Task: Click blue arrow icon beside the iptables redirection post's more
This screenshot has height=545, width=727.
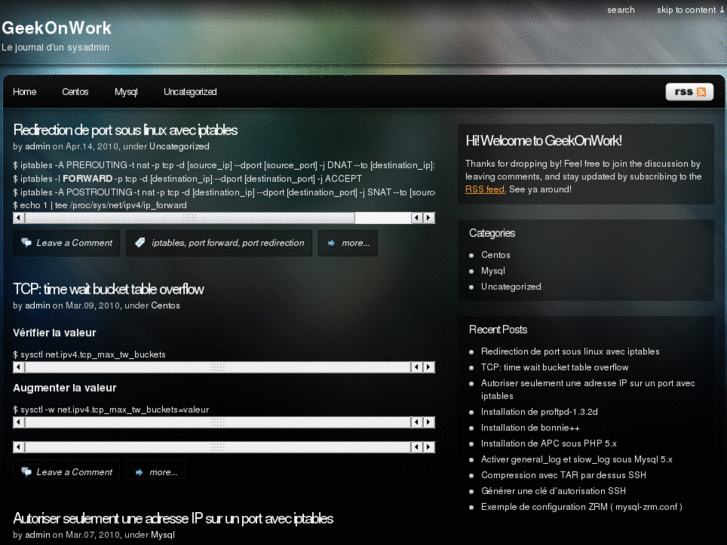Action: pyautogui.click(x=331, y=243)
